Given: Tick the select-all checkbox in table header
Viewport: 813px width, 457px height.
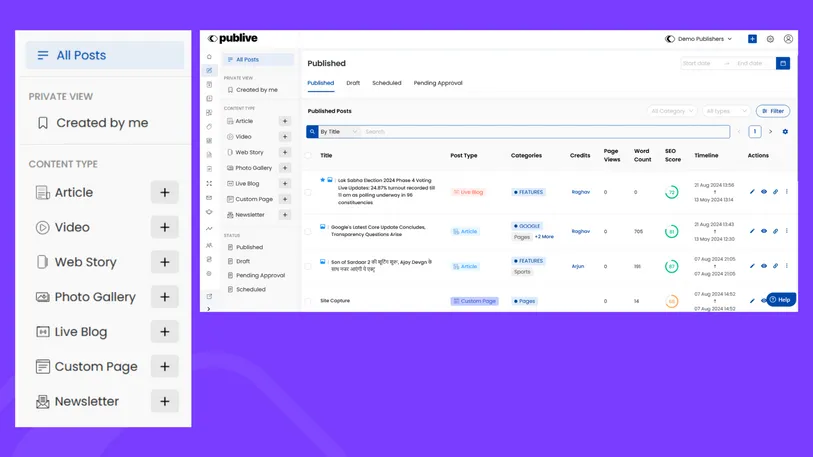Looking at the screenshot, I should pyautogui.click(x=308, y=155).
